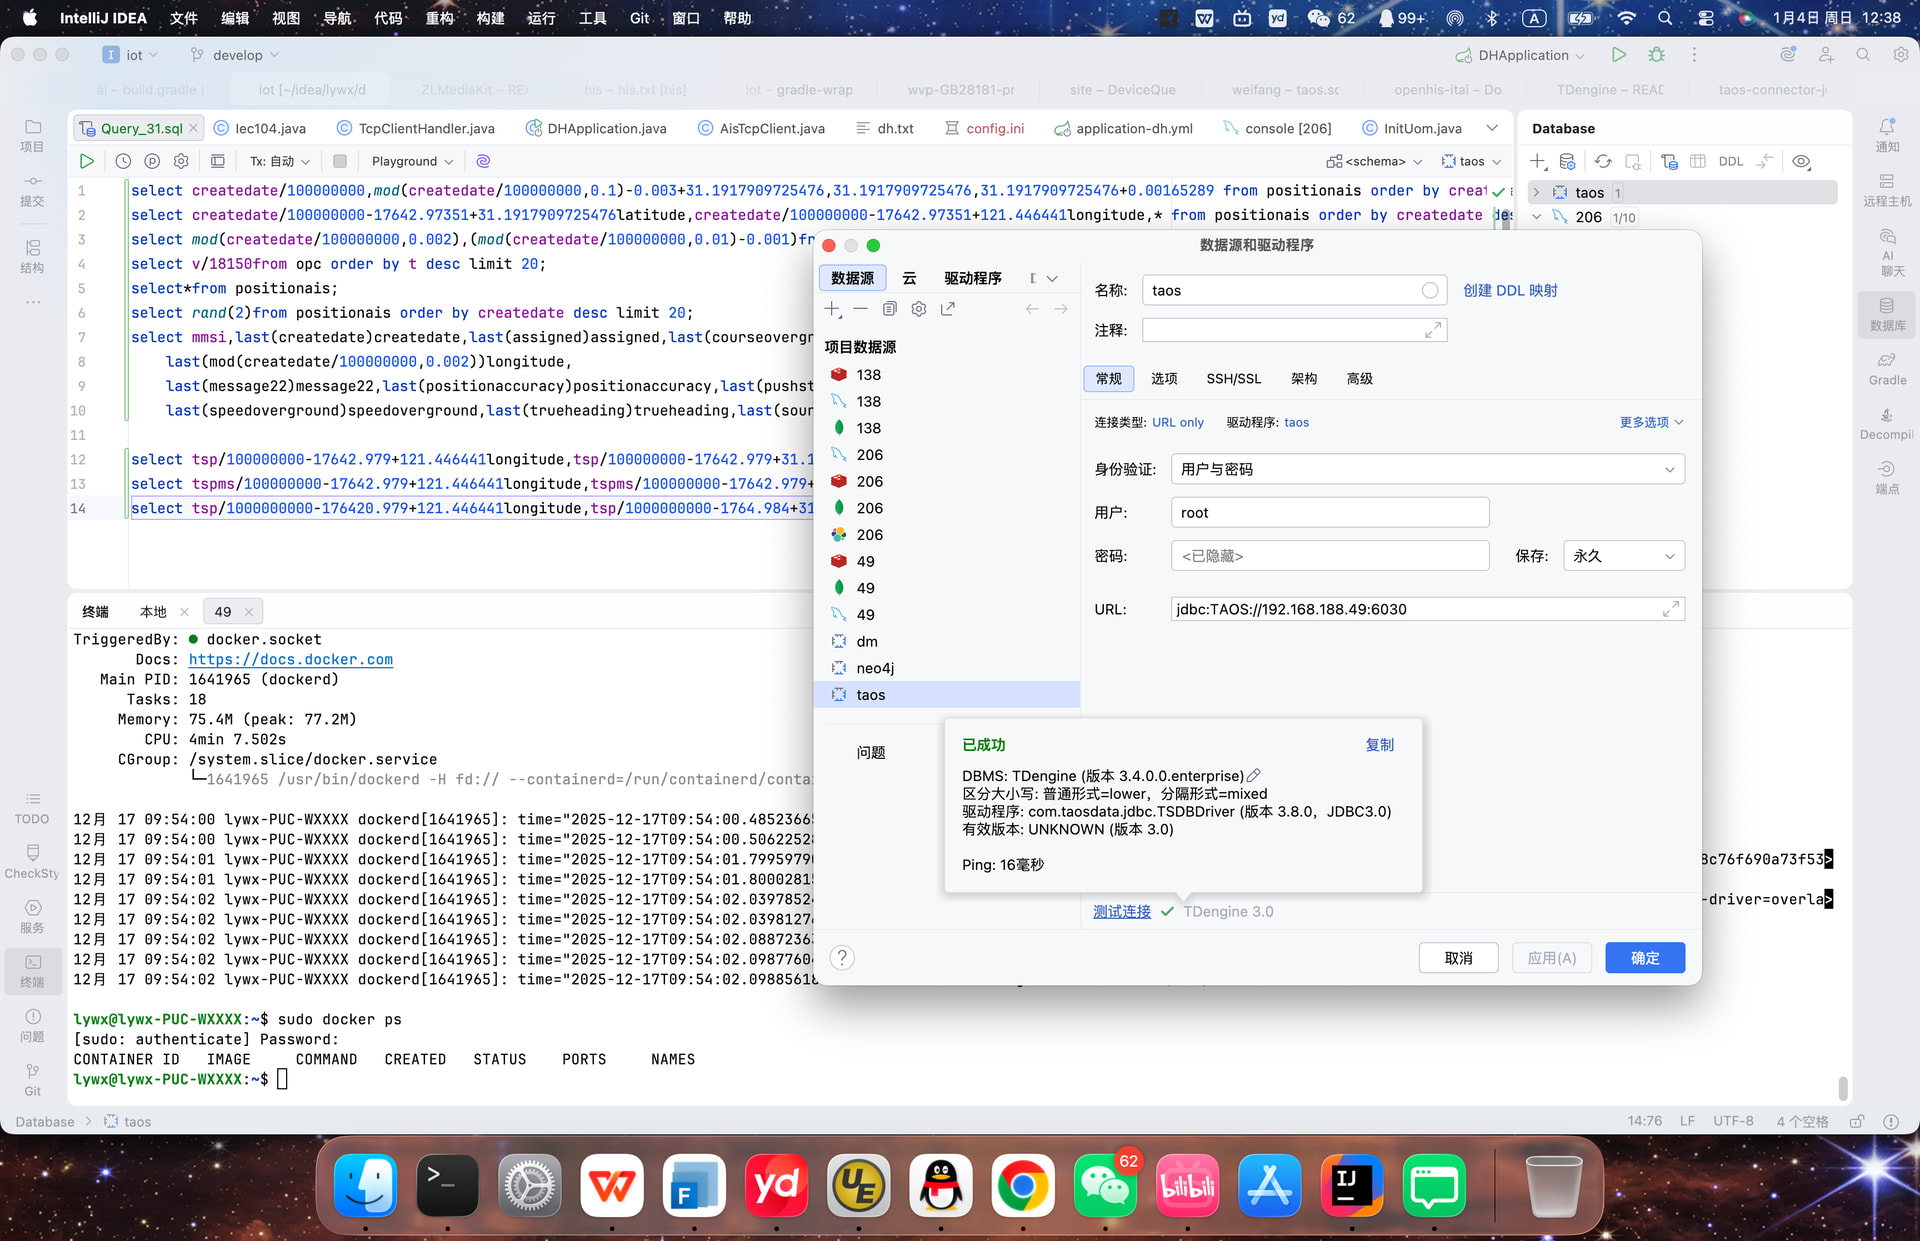Click the 测试连接 test connection link
1920x1241 pixels.
pos(1121,911)
